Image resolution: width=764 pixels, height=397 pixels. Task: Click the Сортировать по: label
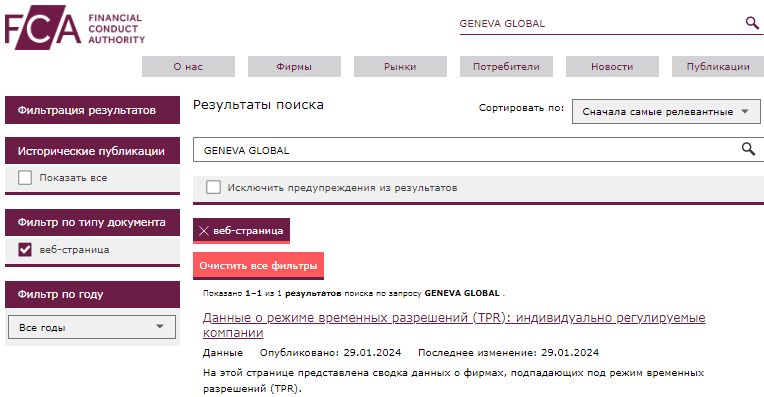tap(521, 108)
